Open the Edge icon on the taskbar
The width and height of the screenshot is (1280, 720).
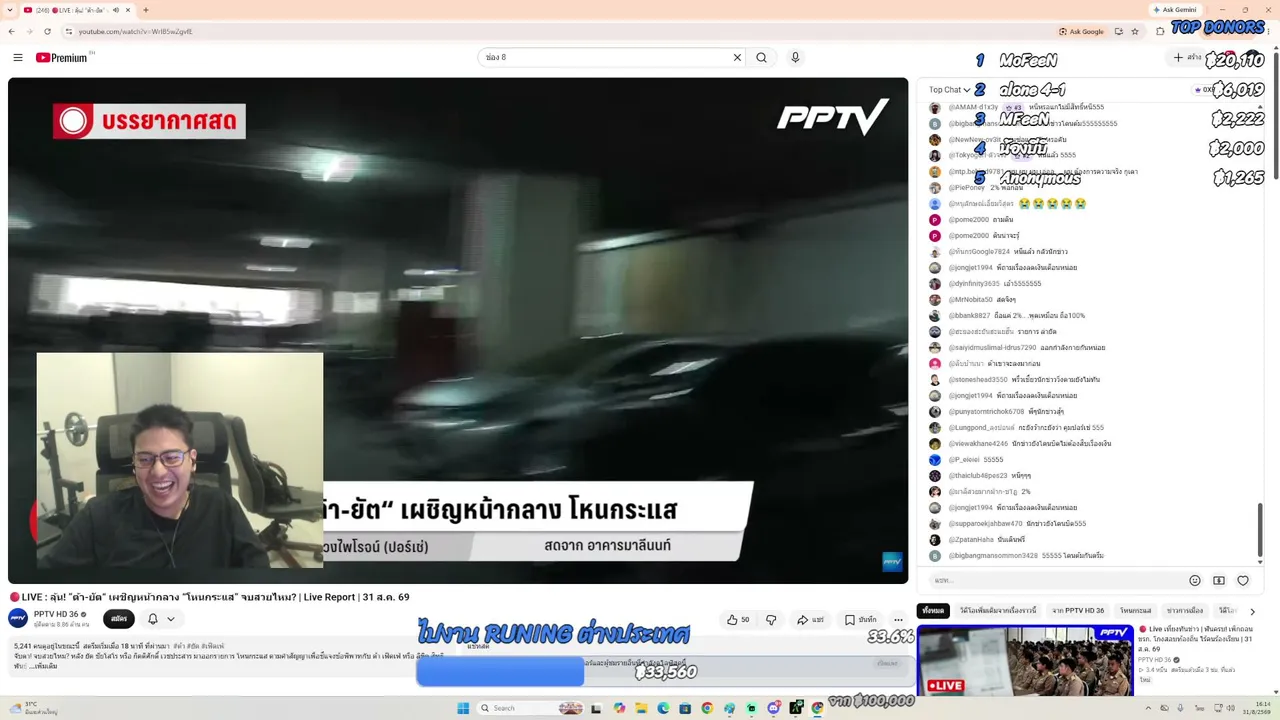[663, 708]
